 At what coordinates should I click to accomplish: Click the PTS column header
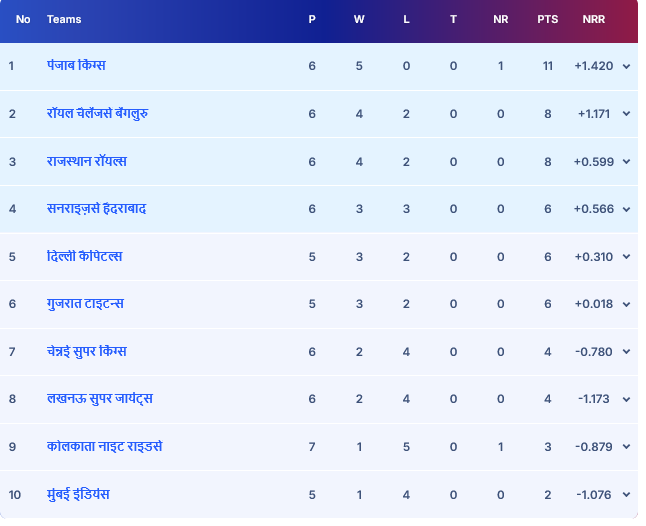[547, 19]
